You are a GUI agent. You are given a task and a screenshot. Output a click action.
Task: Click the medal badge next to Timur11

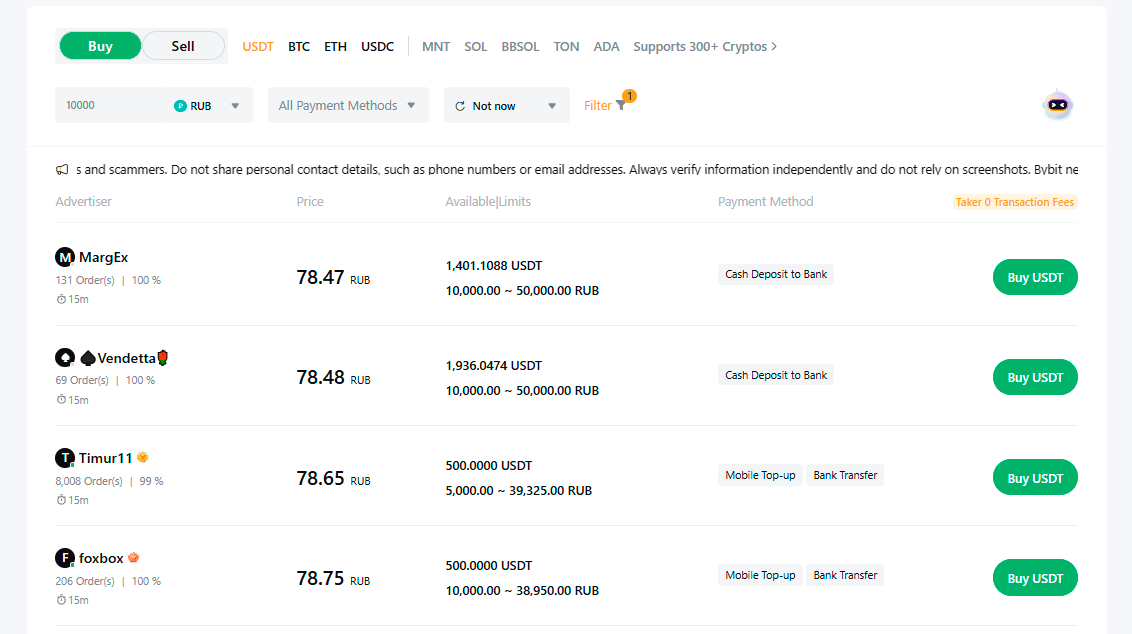pyautogui.click(x=141, y=456)
